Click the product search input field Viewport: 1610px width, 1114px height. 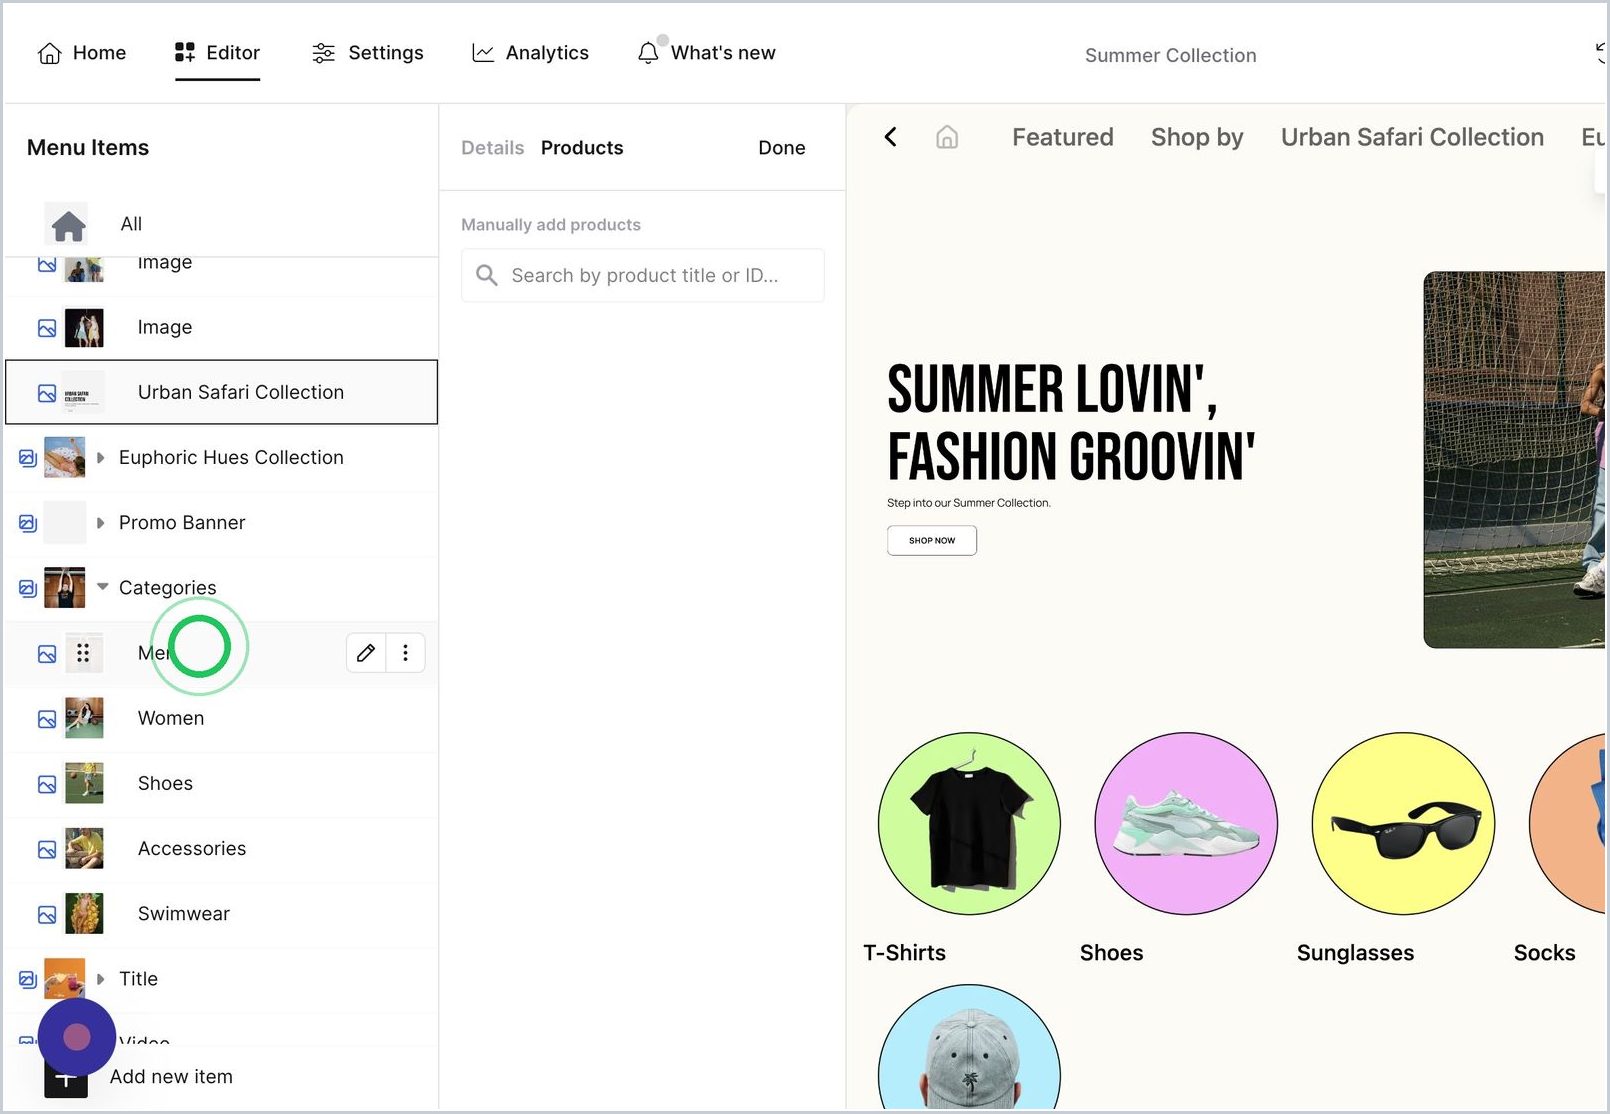(x=643, y=275)
